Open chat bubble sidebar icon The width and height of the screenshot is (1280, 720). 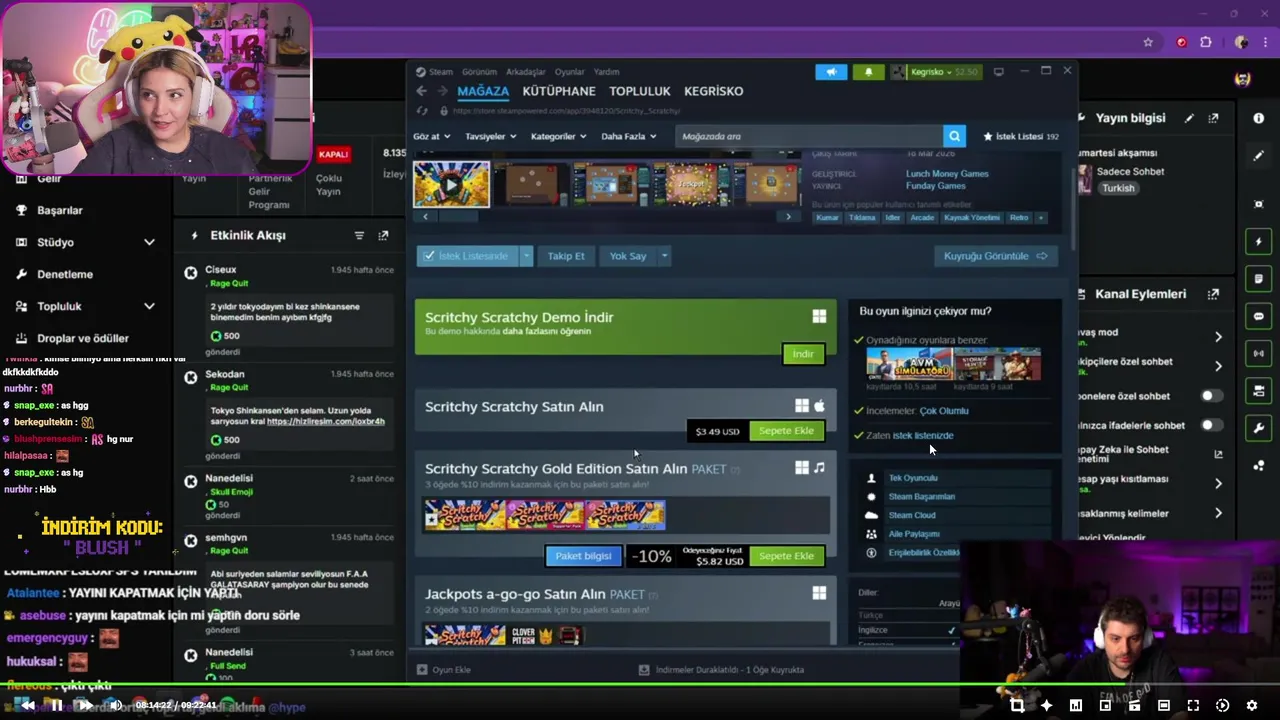coord(1258,316)
